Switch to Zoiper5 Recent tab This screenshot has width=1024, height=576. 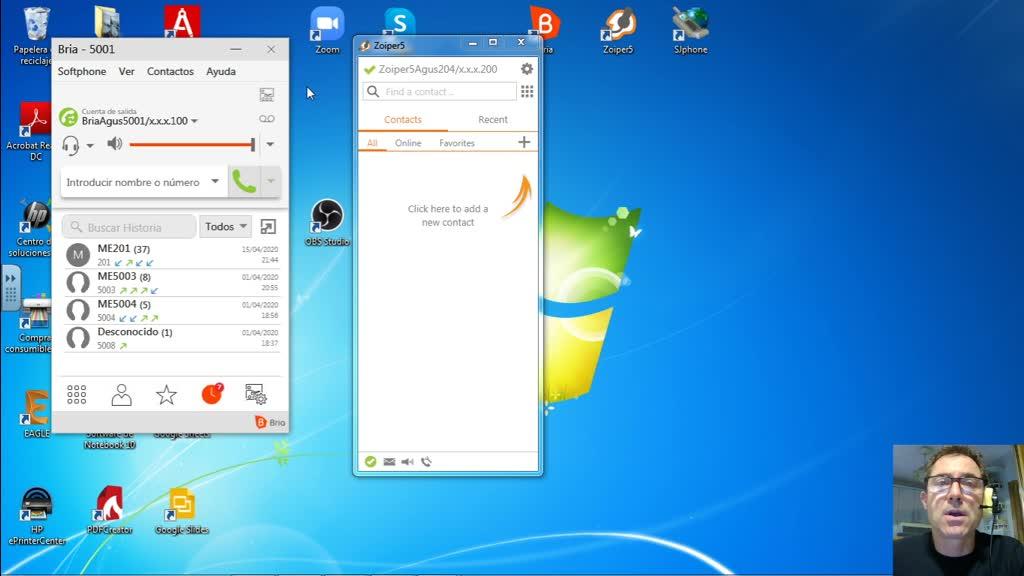point(492,120)
